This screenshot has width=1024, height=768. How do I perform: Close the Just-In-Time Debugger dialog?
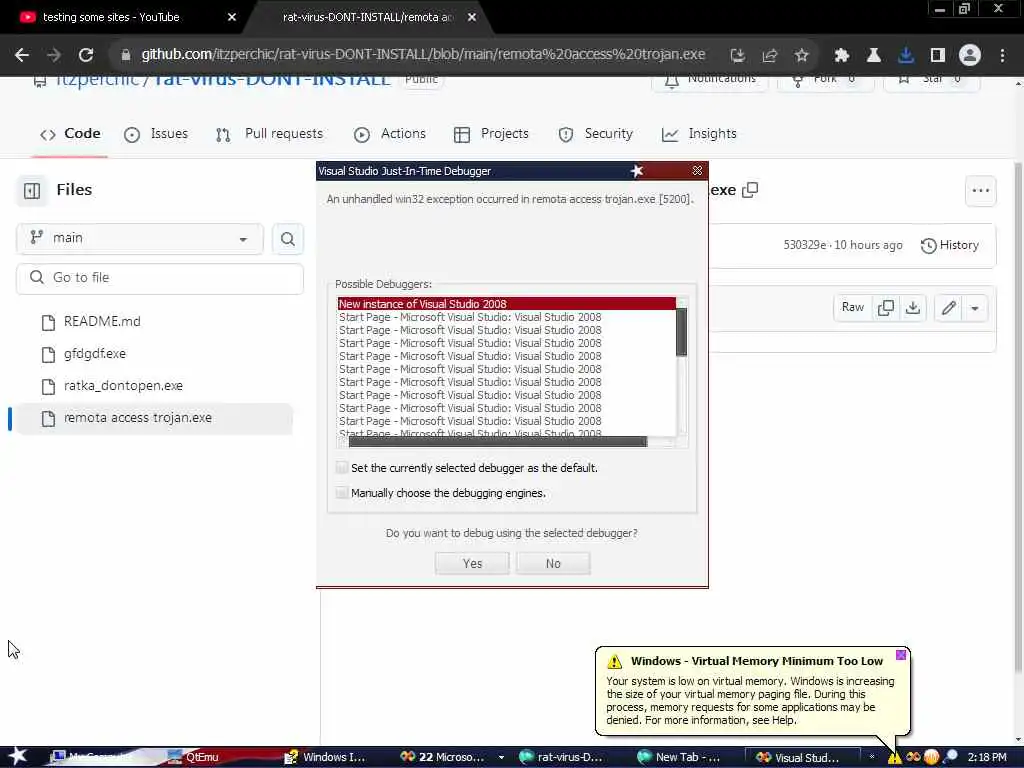point(697,170)
